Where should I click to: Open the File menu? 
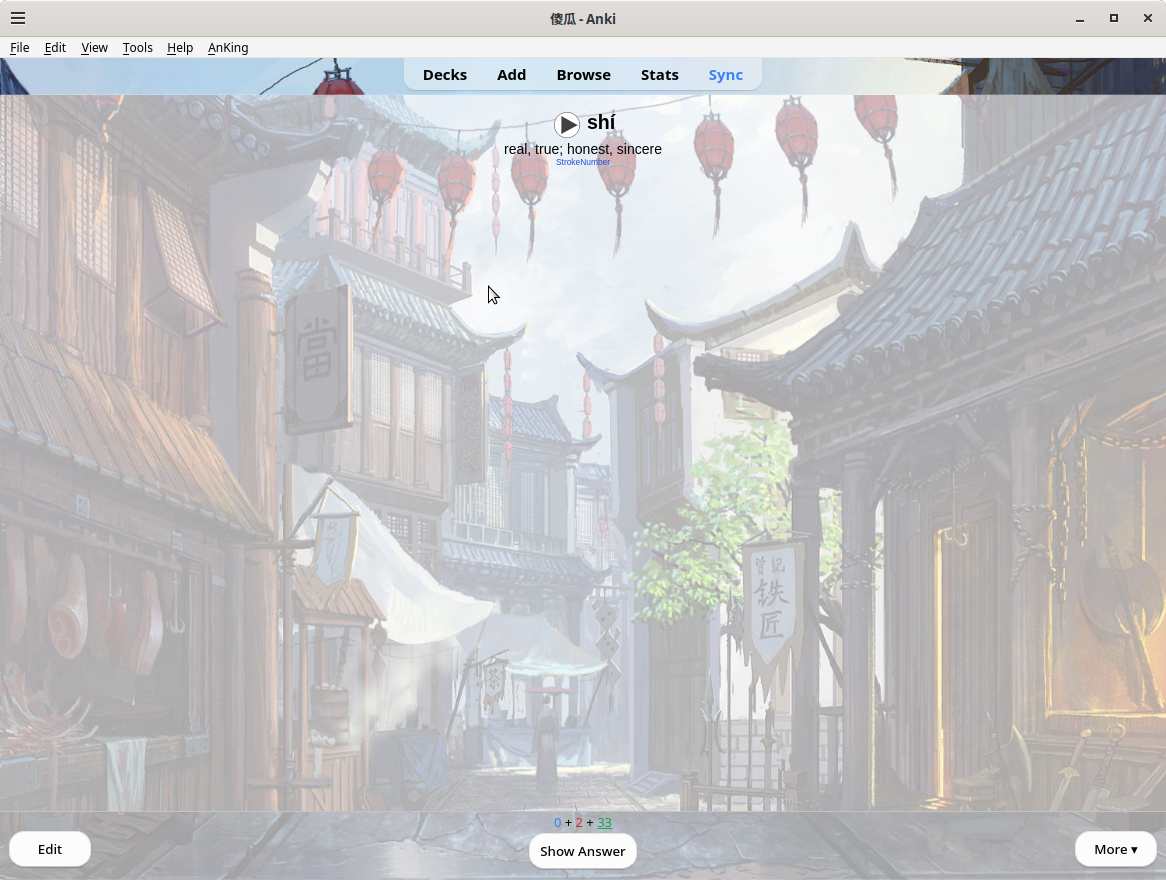[20, 48]
